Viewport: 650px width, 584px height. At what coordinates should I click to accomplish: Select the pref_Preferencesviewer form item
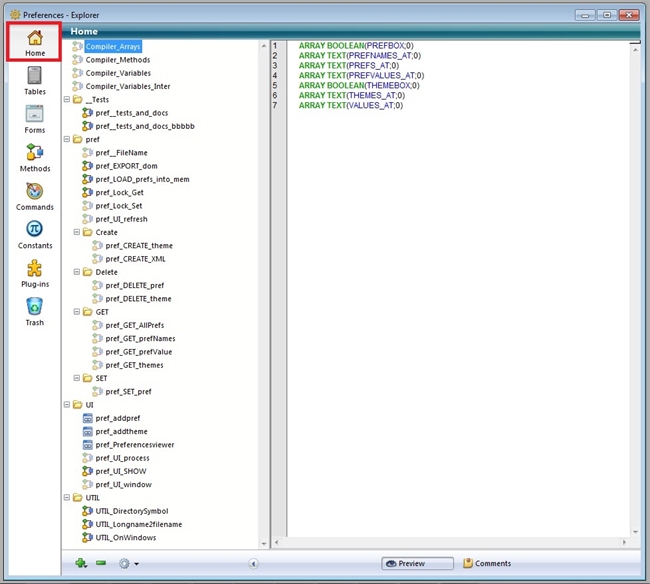click(x=134, y=444)
